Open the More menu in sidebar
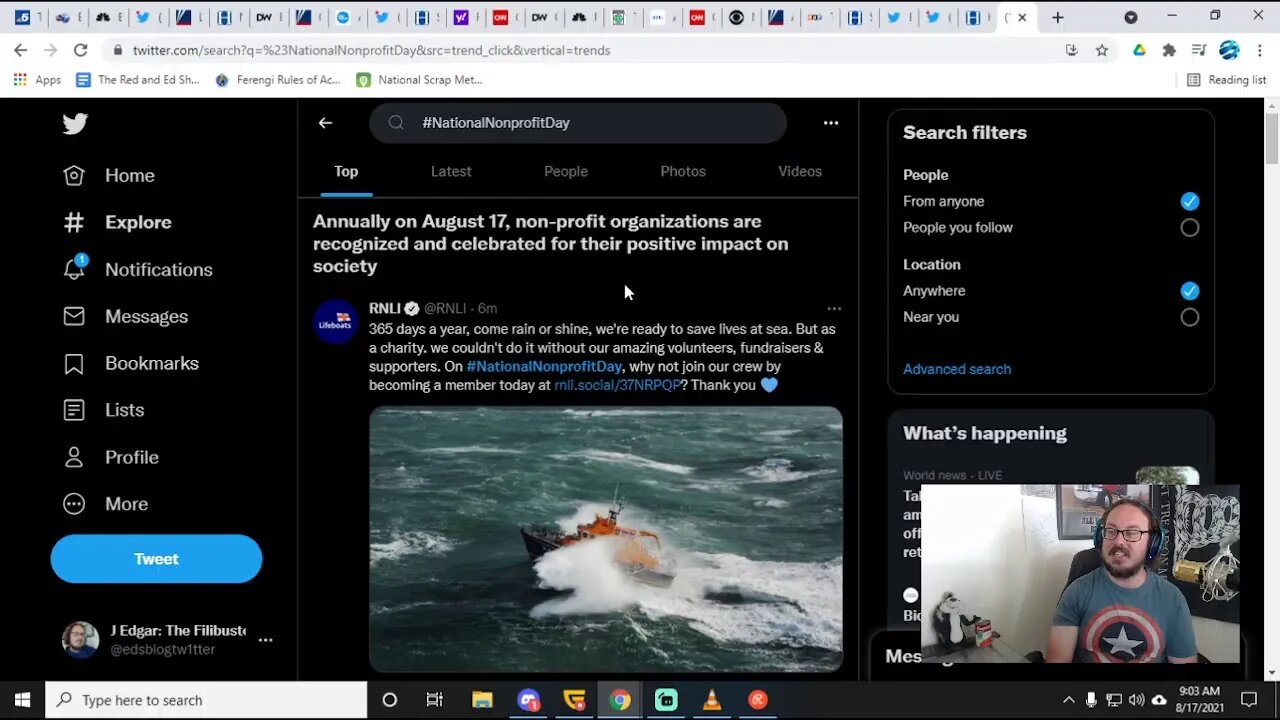The height and width of the screenshot is (720, 1280). pos(105,504)
